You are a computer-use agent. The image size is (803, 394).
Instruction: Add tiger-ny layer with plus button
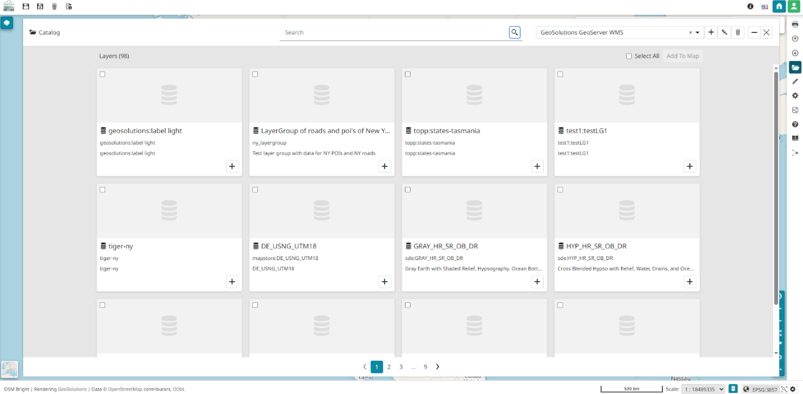click(x=232, y=282)
